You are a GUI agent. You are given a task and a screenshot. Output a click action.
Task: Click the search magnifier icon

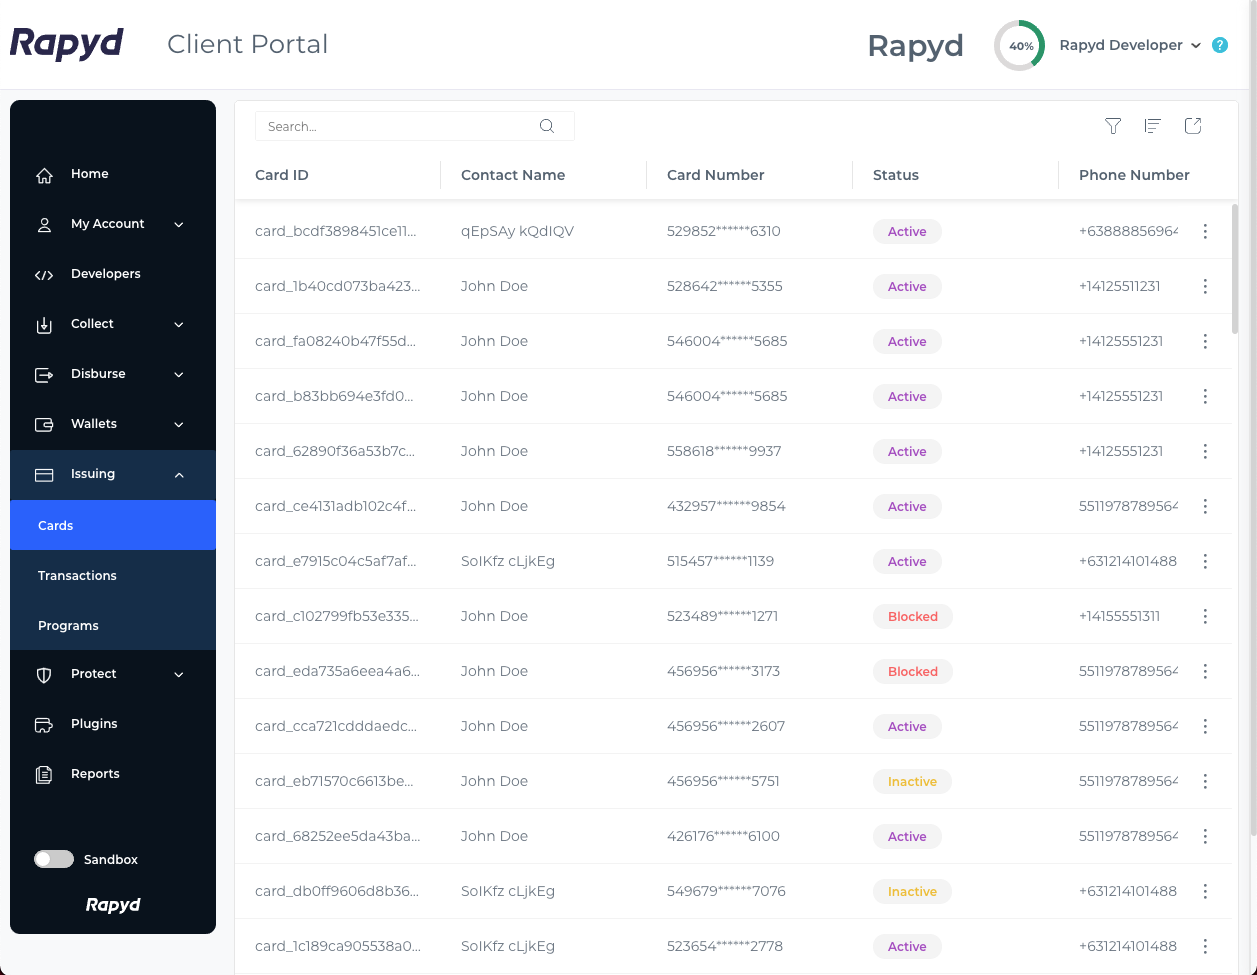[x=547, y=126]
